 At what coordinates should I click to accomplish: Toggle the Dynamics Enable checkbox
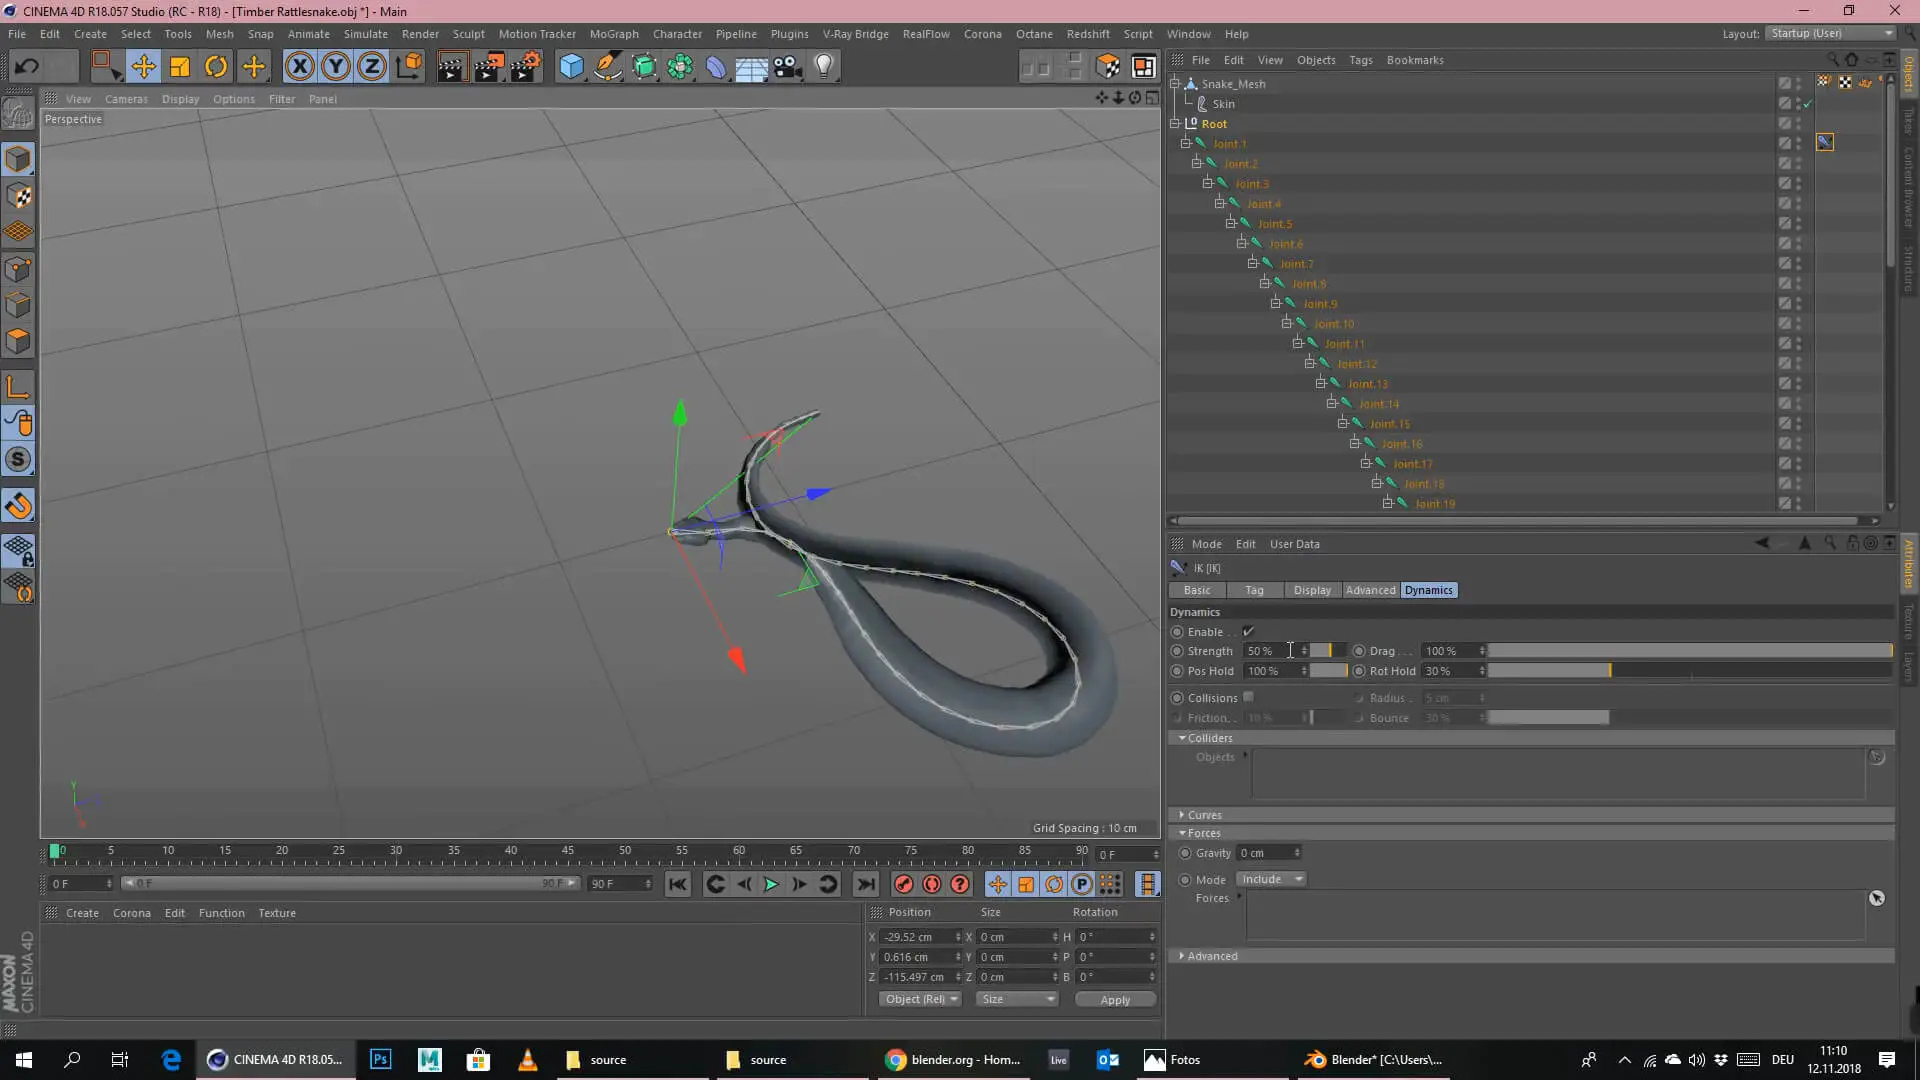[x=1248, y=631]
